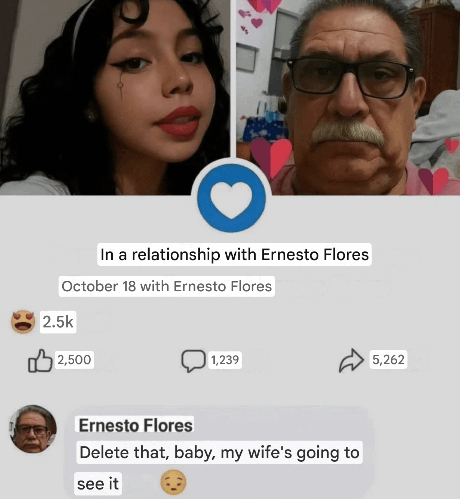460x499 pixels.
Task: Click the 5,262 shares count
Action: click(x=388, y=359)
